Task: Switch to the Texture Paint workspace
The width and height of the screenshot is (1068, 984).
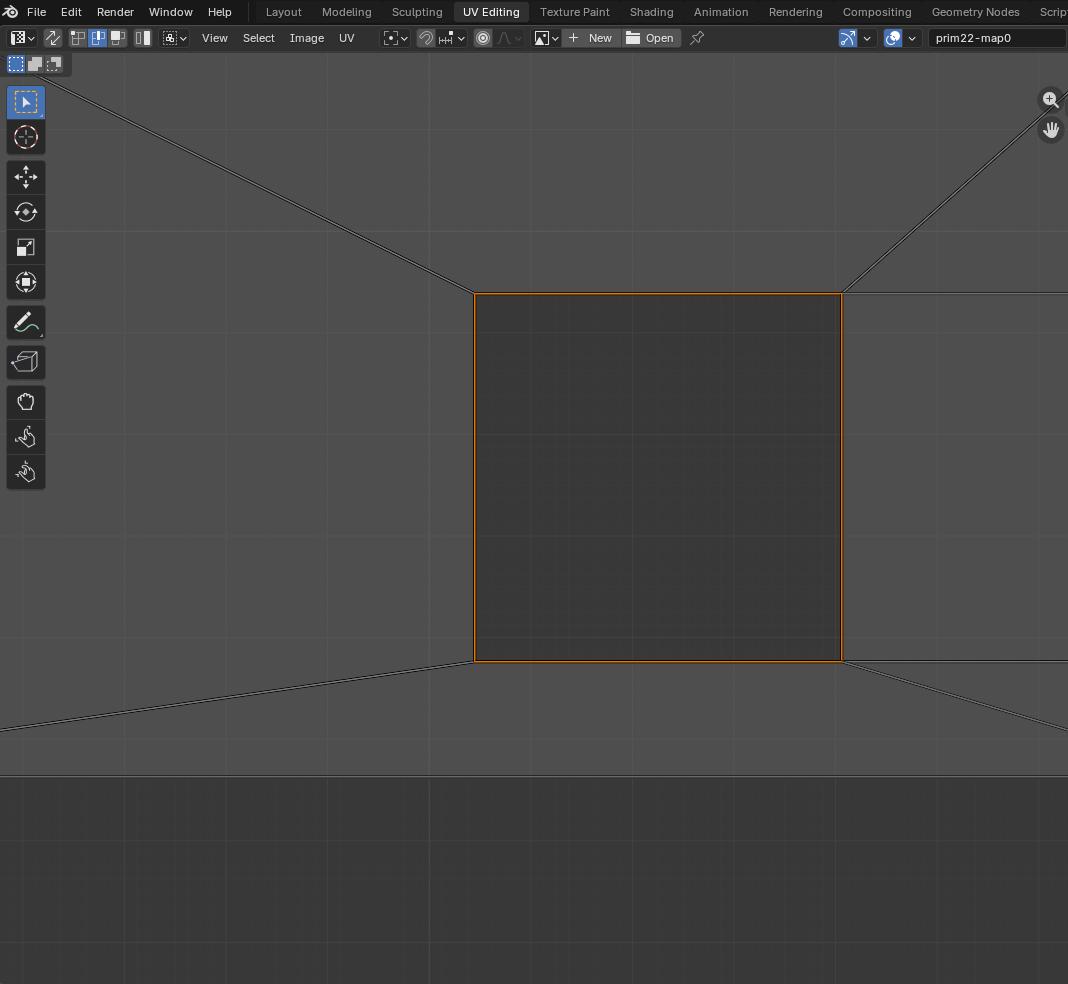Action: coord(575,12)
